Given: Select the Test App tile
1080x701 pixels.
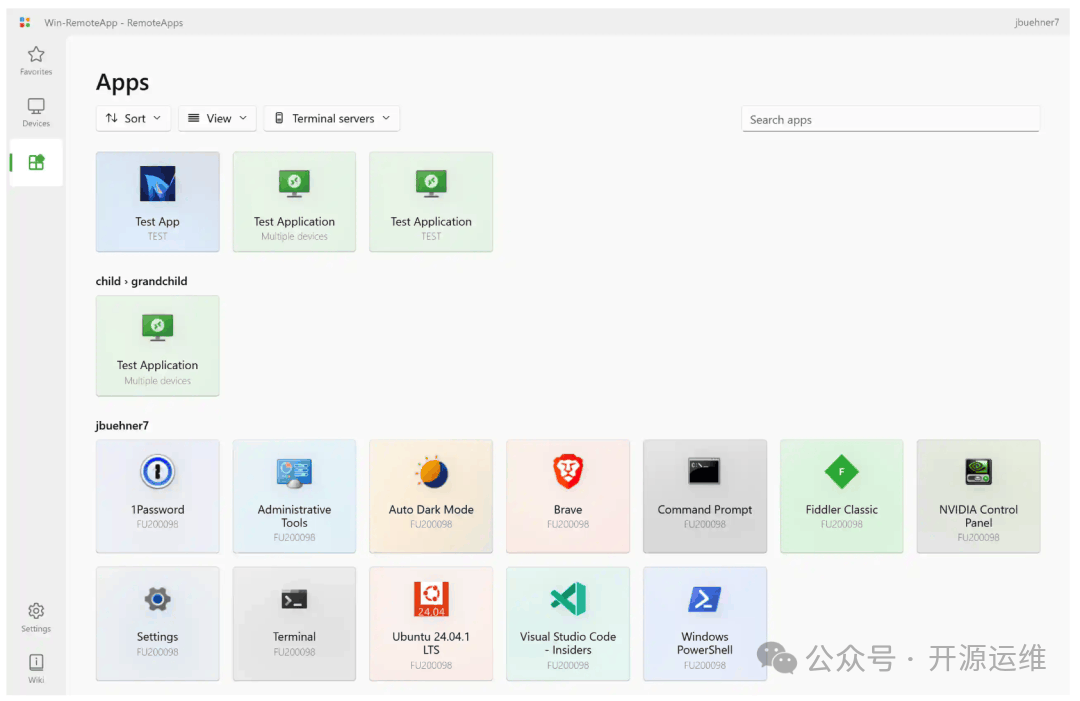Looking at the screenshot, I should click(x=157, y=201).
